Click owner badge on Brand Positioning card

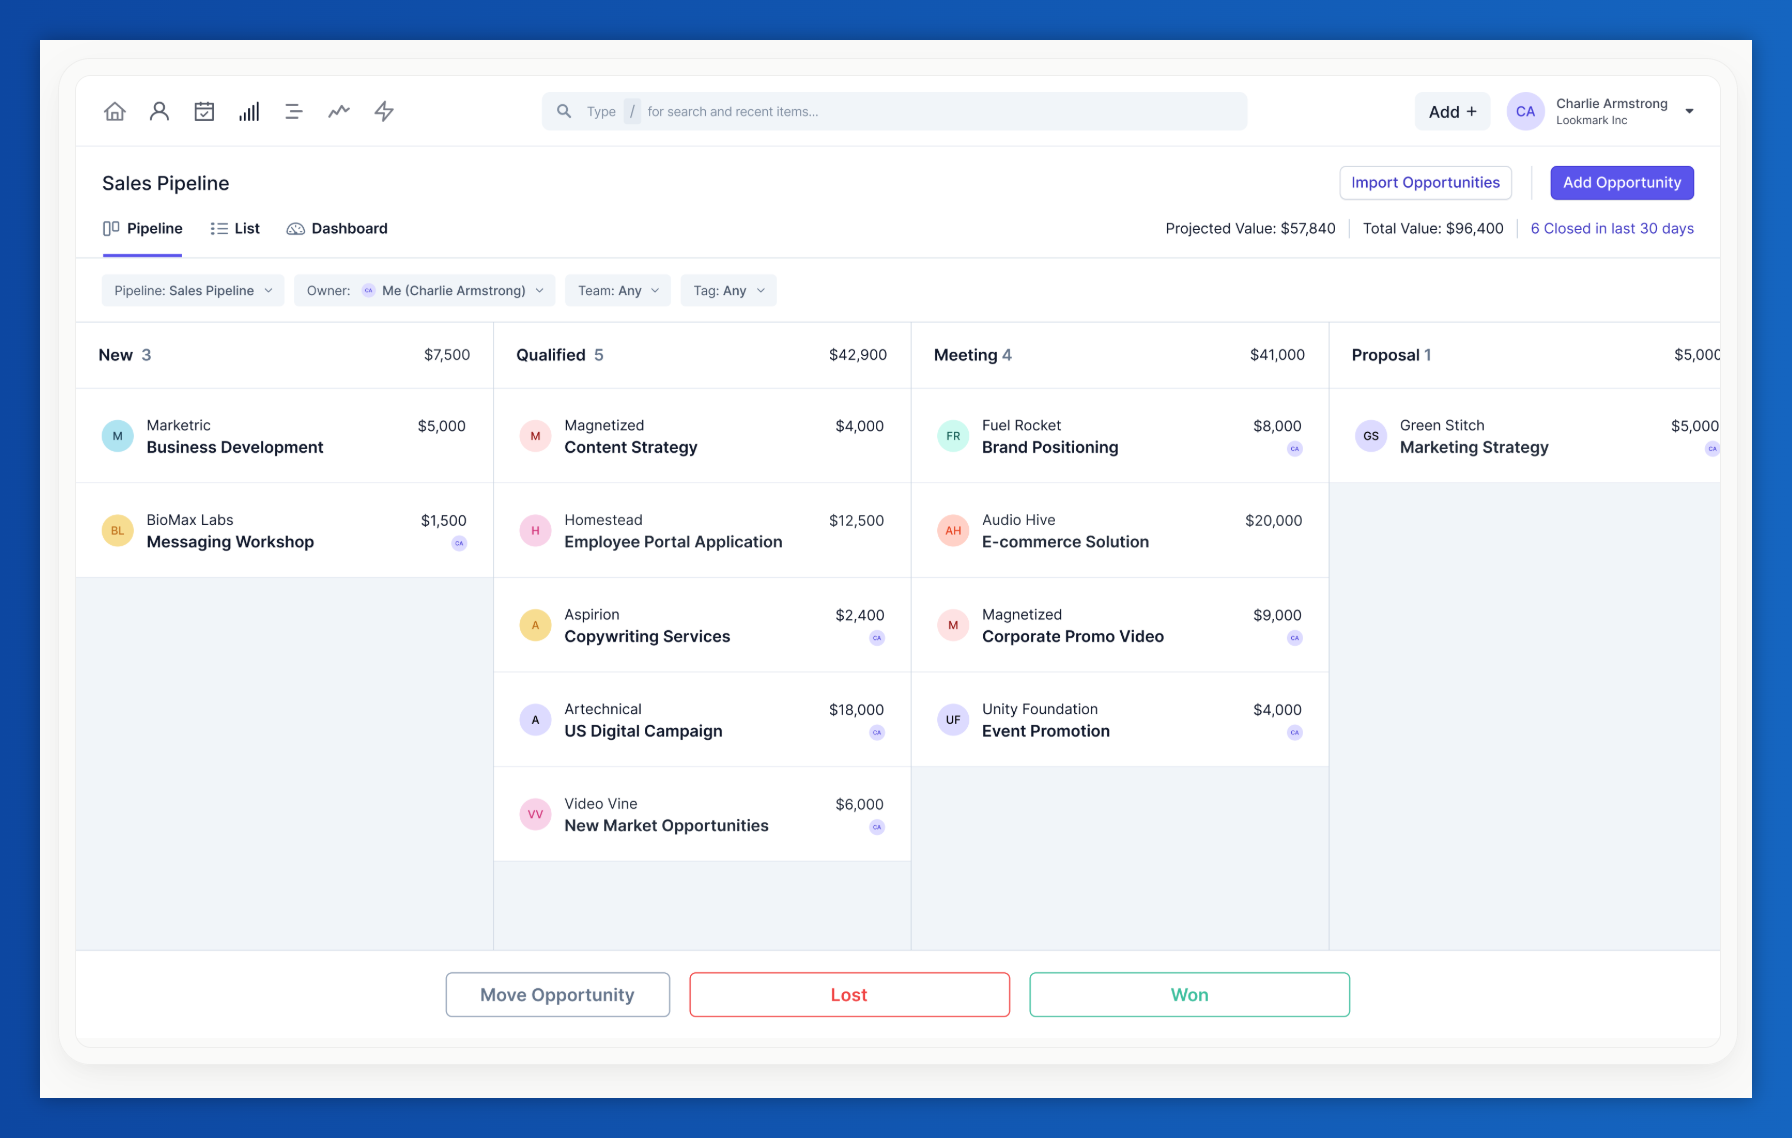(x=1295, y=449)
